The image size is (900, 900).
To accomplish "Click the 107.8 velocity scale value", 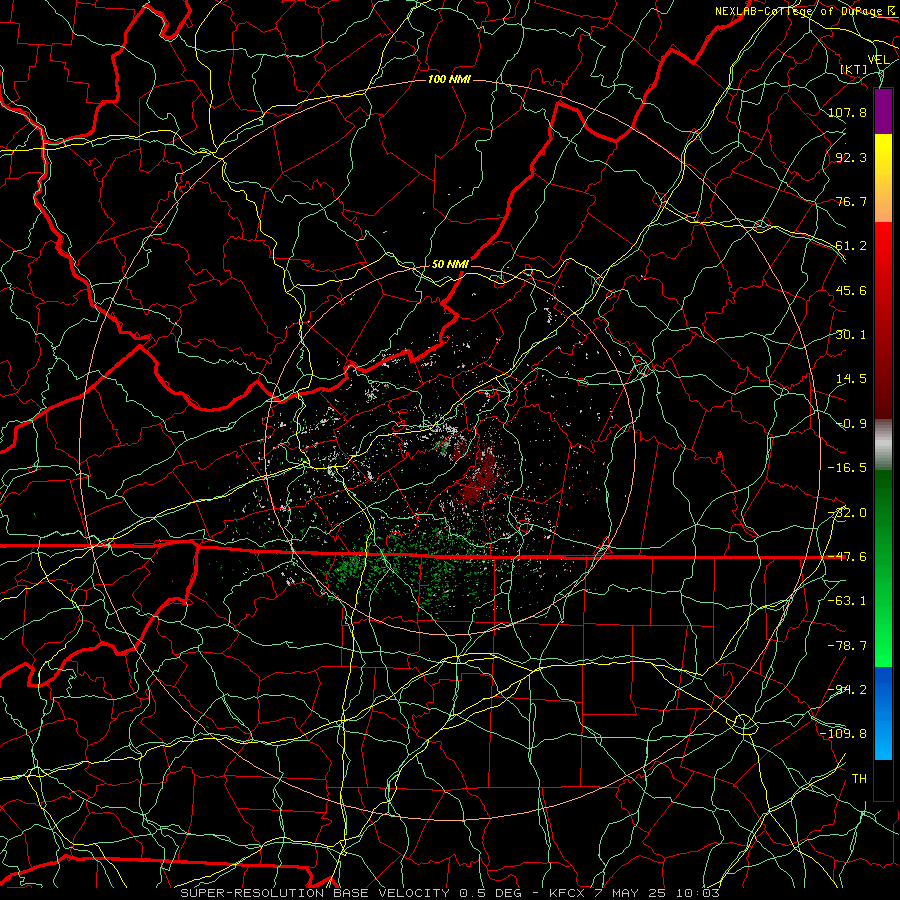I will (x=847, y=112).
